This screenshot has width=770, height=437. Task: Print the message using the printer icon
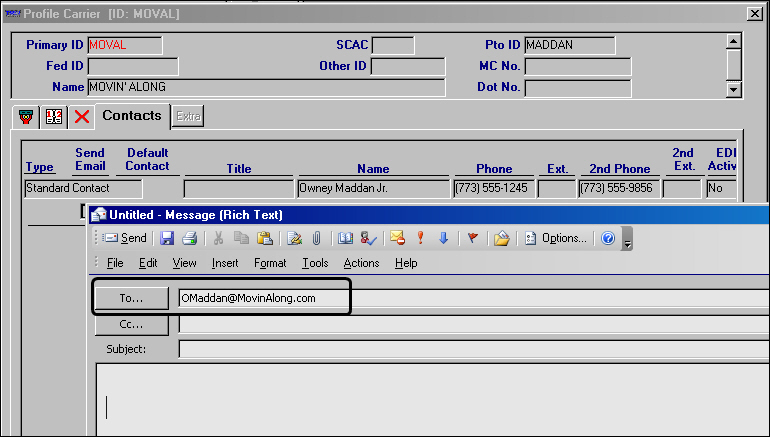[189, 238]
